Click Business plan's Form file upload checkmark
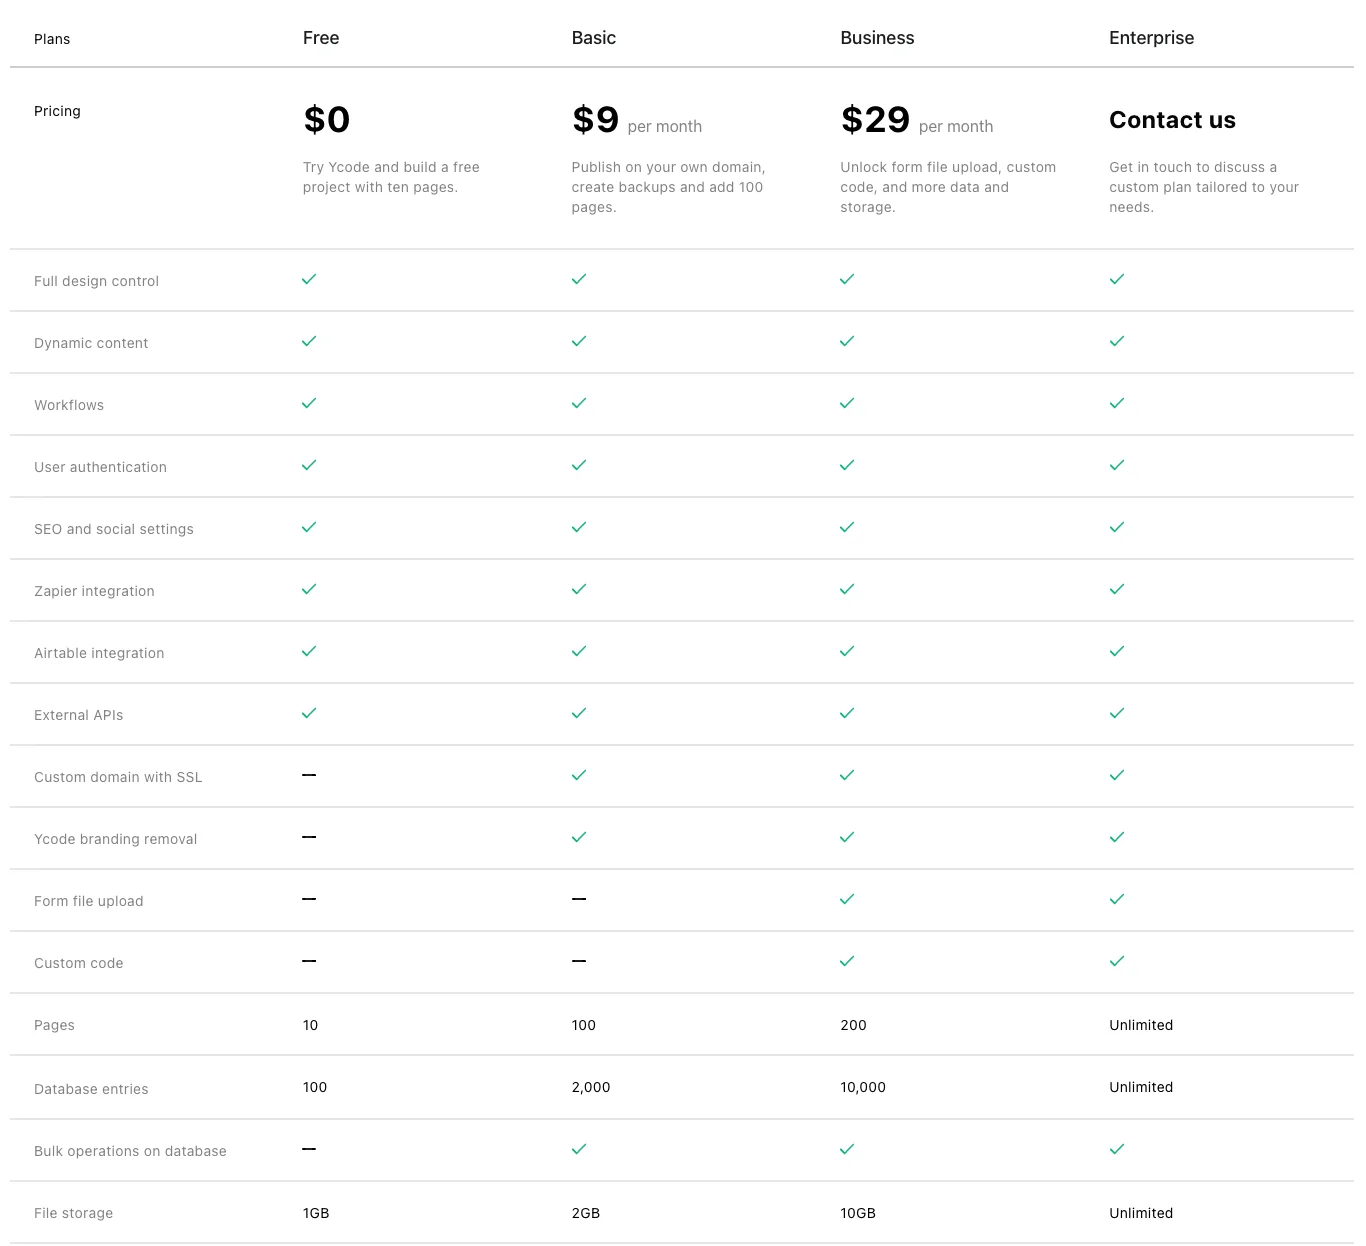1366x1246 pixels. coord(847,899)
